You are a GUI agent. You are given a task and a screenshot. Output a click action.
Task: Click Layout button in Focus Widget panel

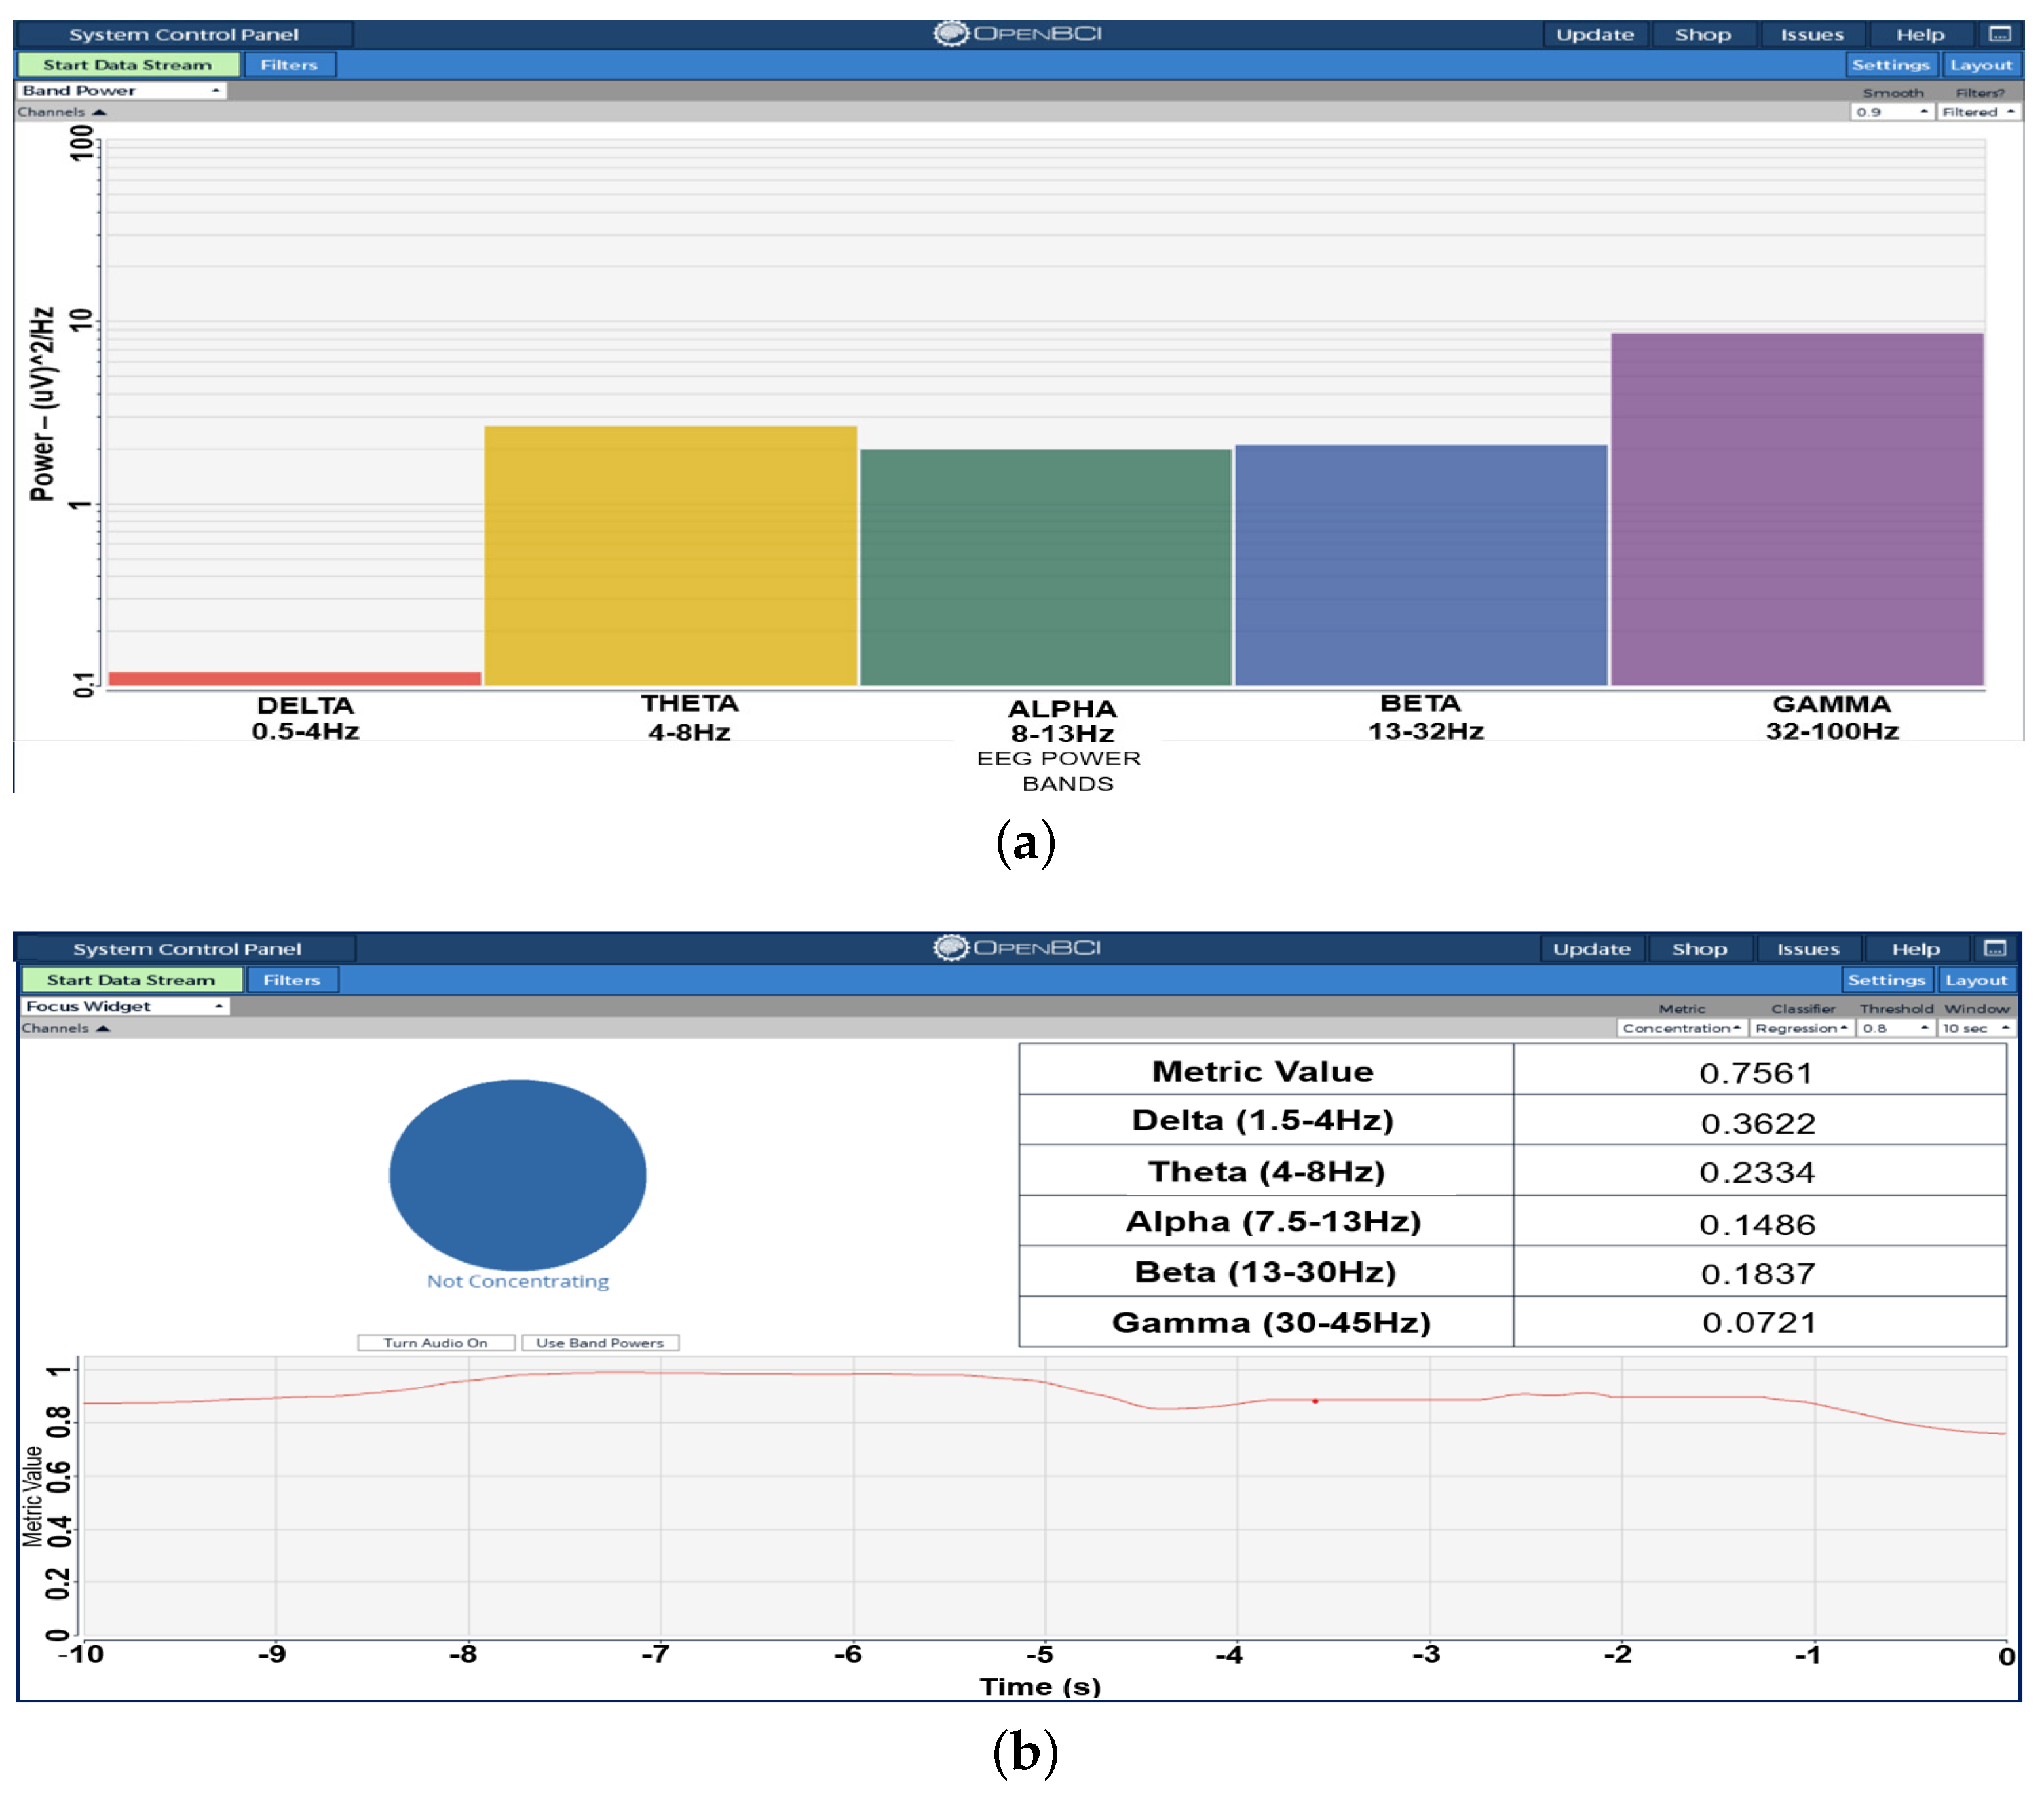1976,980
